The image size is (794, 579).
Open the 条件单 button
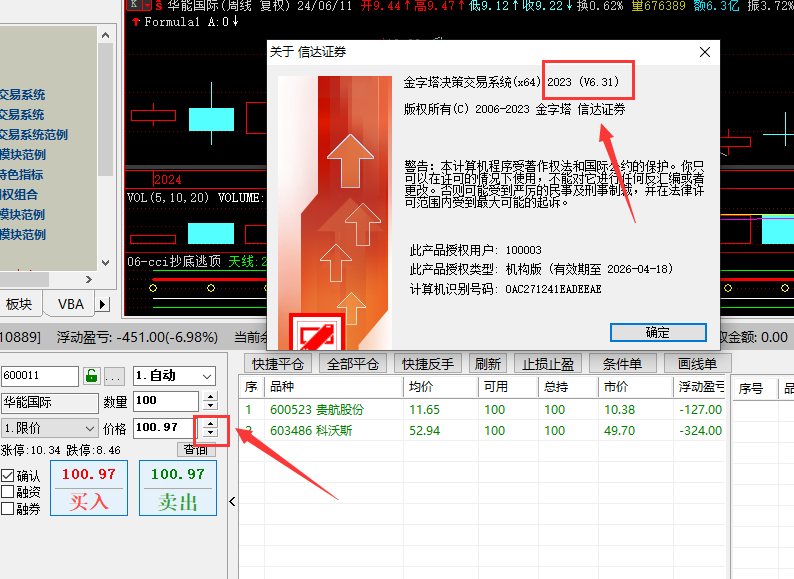pyautogui.click(x=623, y=364)
